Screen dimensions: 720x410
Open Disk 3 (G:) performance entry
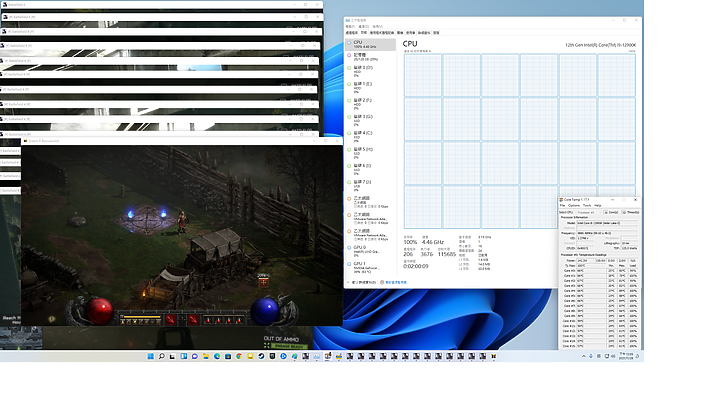370,120
